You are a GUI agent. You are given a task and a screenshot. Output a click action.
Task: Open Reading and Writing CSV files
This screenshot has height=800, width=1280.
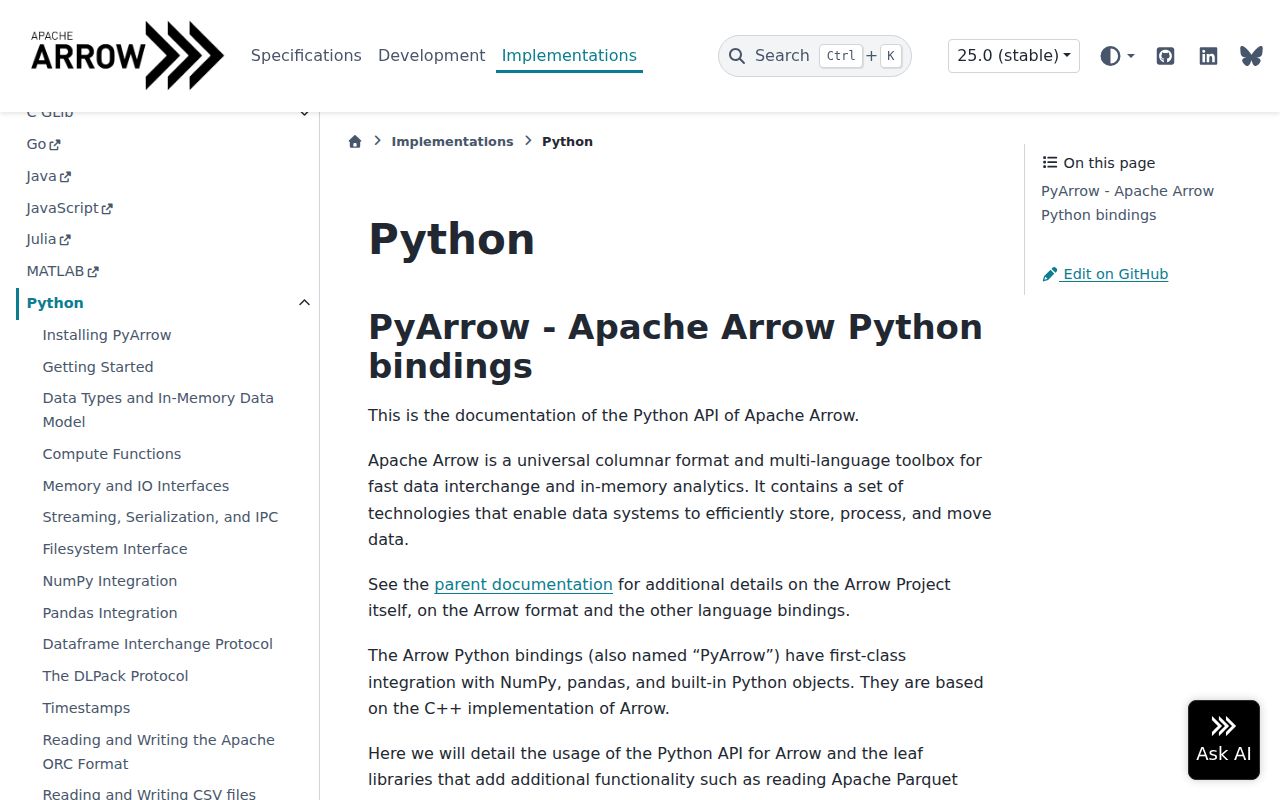[149, 794]
